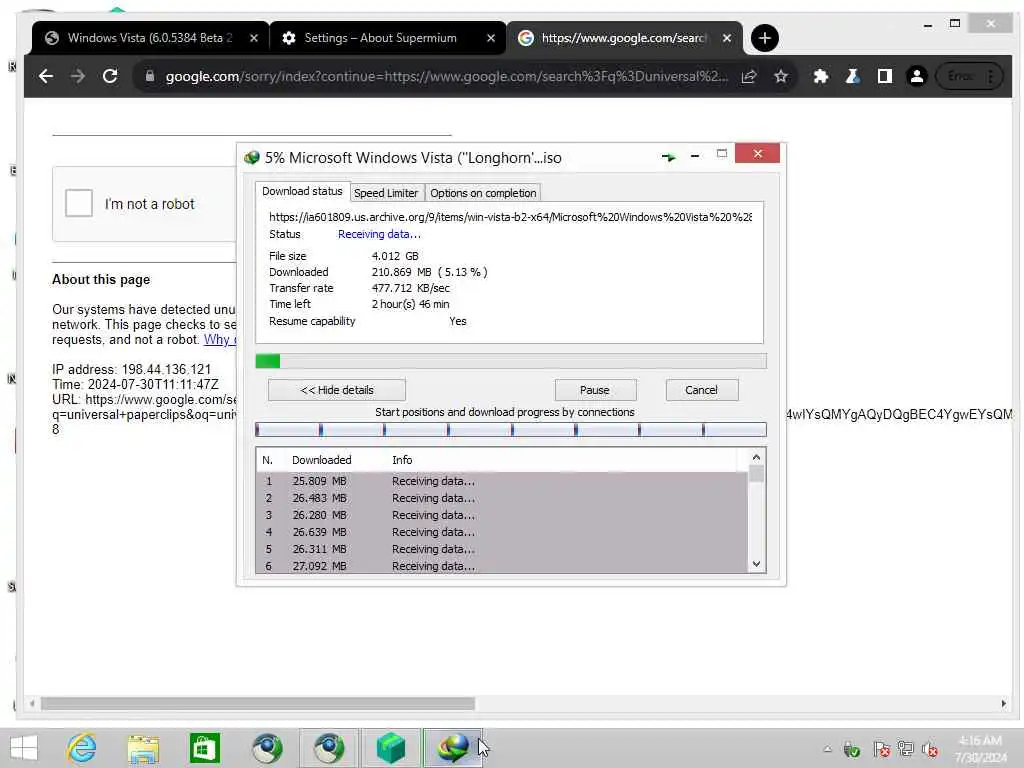Select connection row 6 with 27.092 MB
This screenshot has height=768, width=1024.
(502, 566)
